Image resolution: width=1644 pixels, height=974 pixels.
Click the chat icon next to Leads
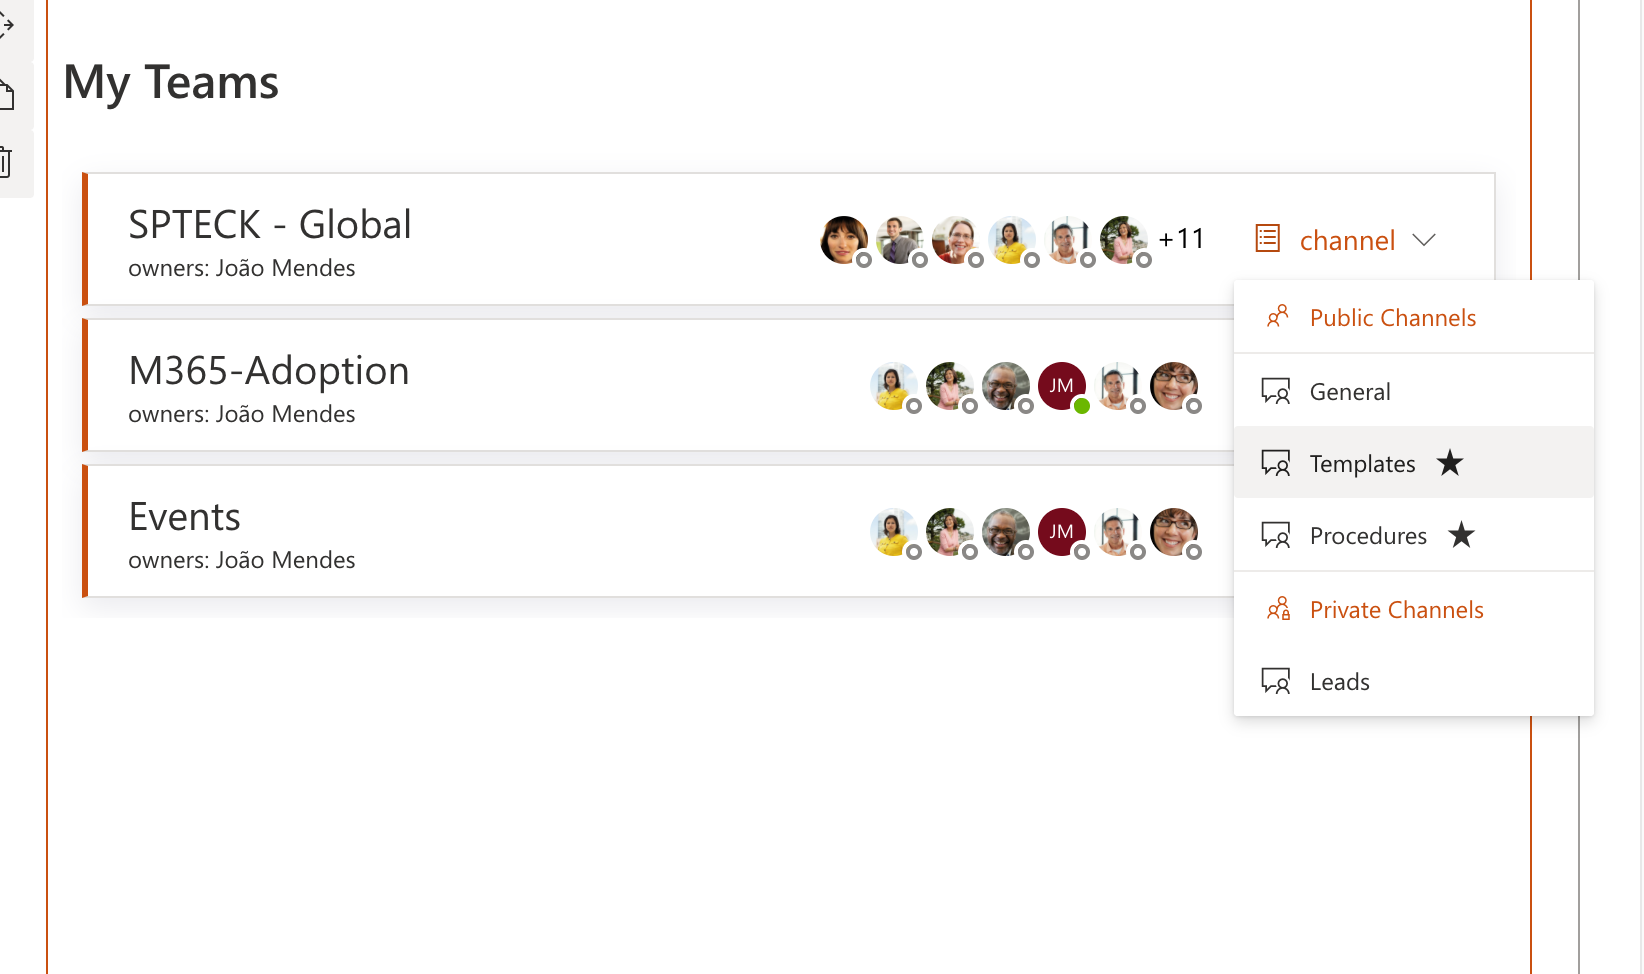1276,681
